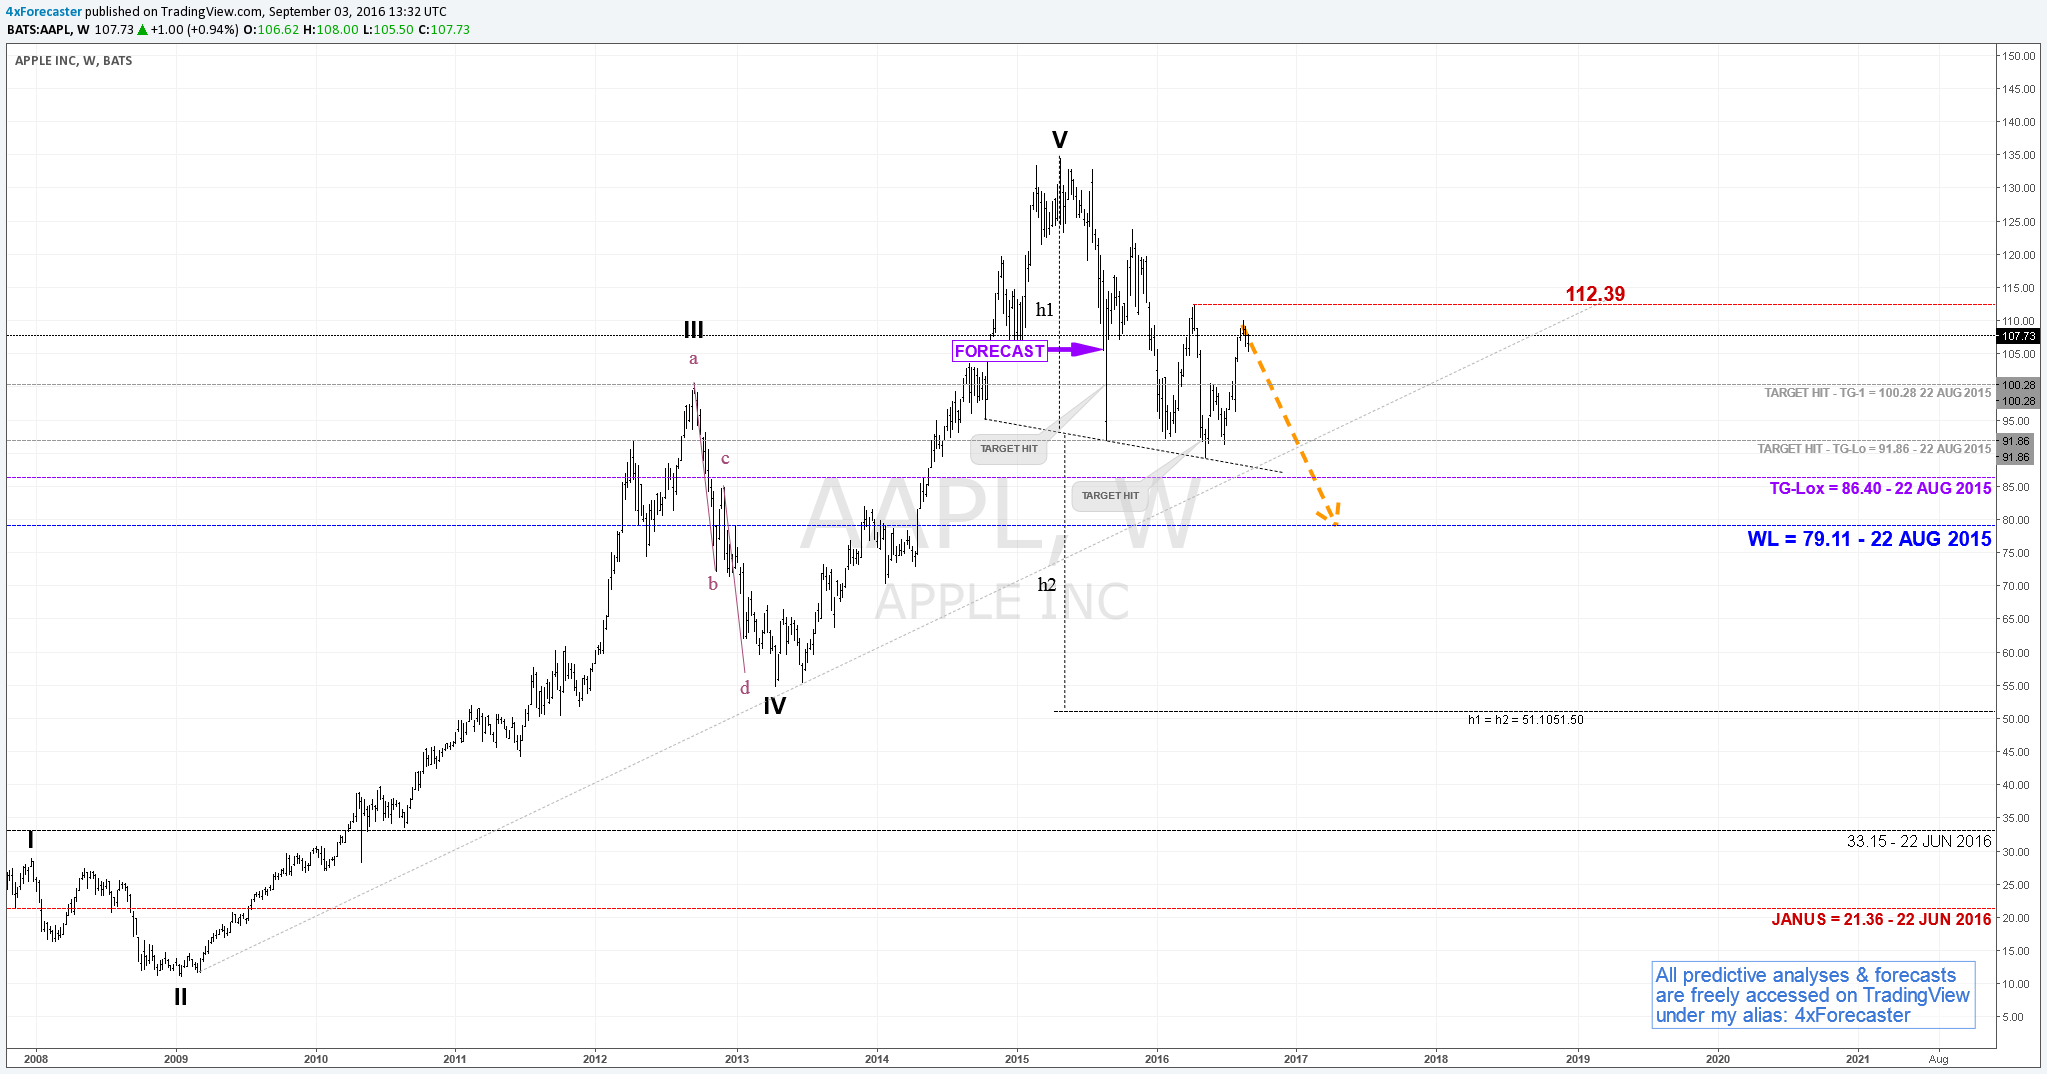The image size is (2047, 1074).
Task: Click the TG-Lox = 86.40 target label
Action: coord(1880,488)
